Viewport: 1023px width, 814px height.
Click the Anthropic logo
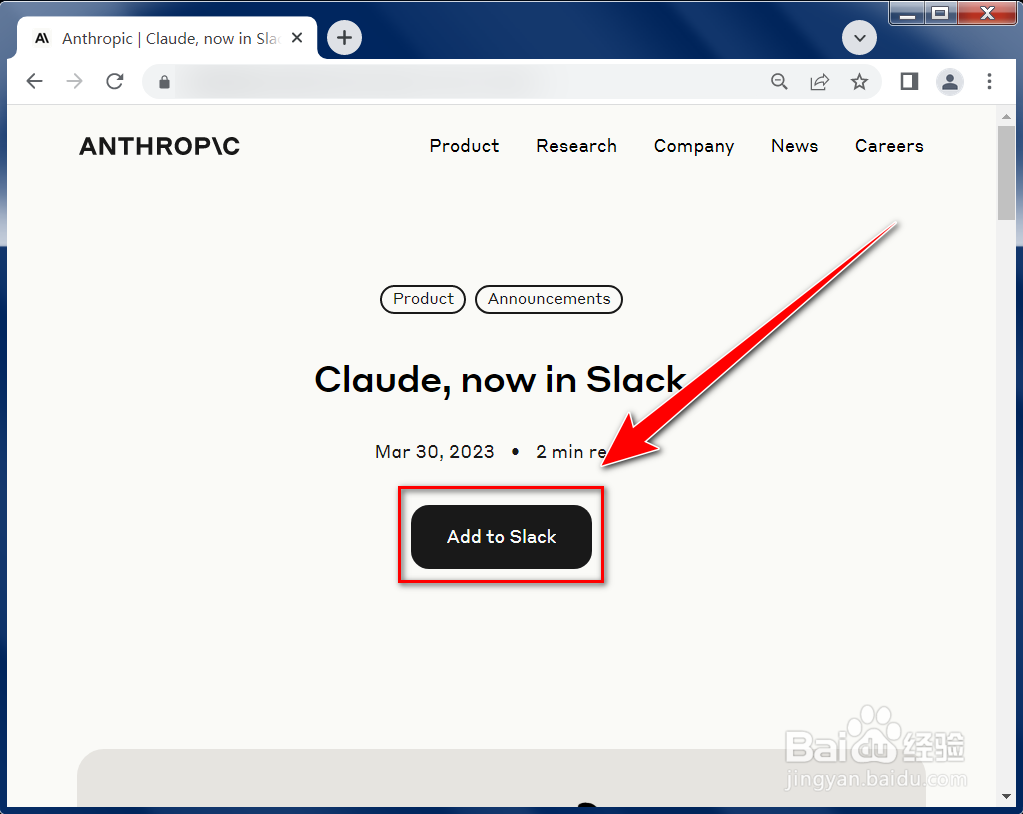coord(160,146)
